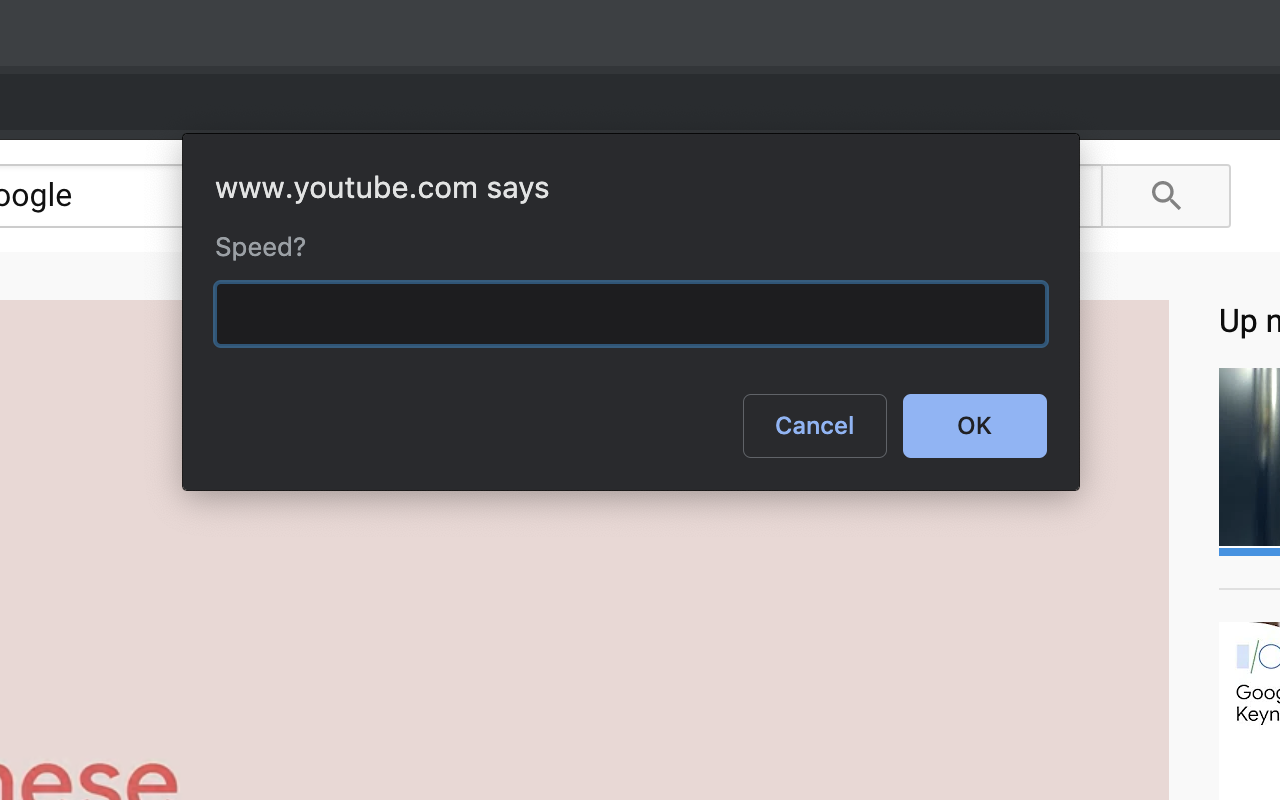Click the dark browser toolbar strip

point(640,35)
